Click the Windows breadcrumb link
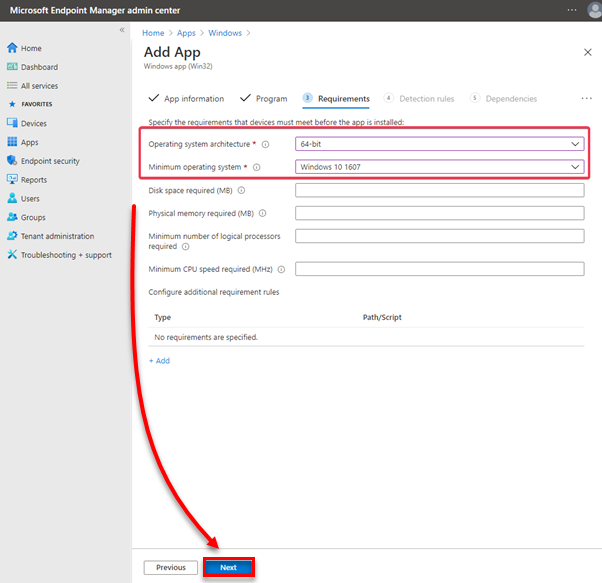The height and width of the screenshot is (583, 602). 225,33
